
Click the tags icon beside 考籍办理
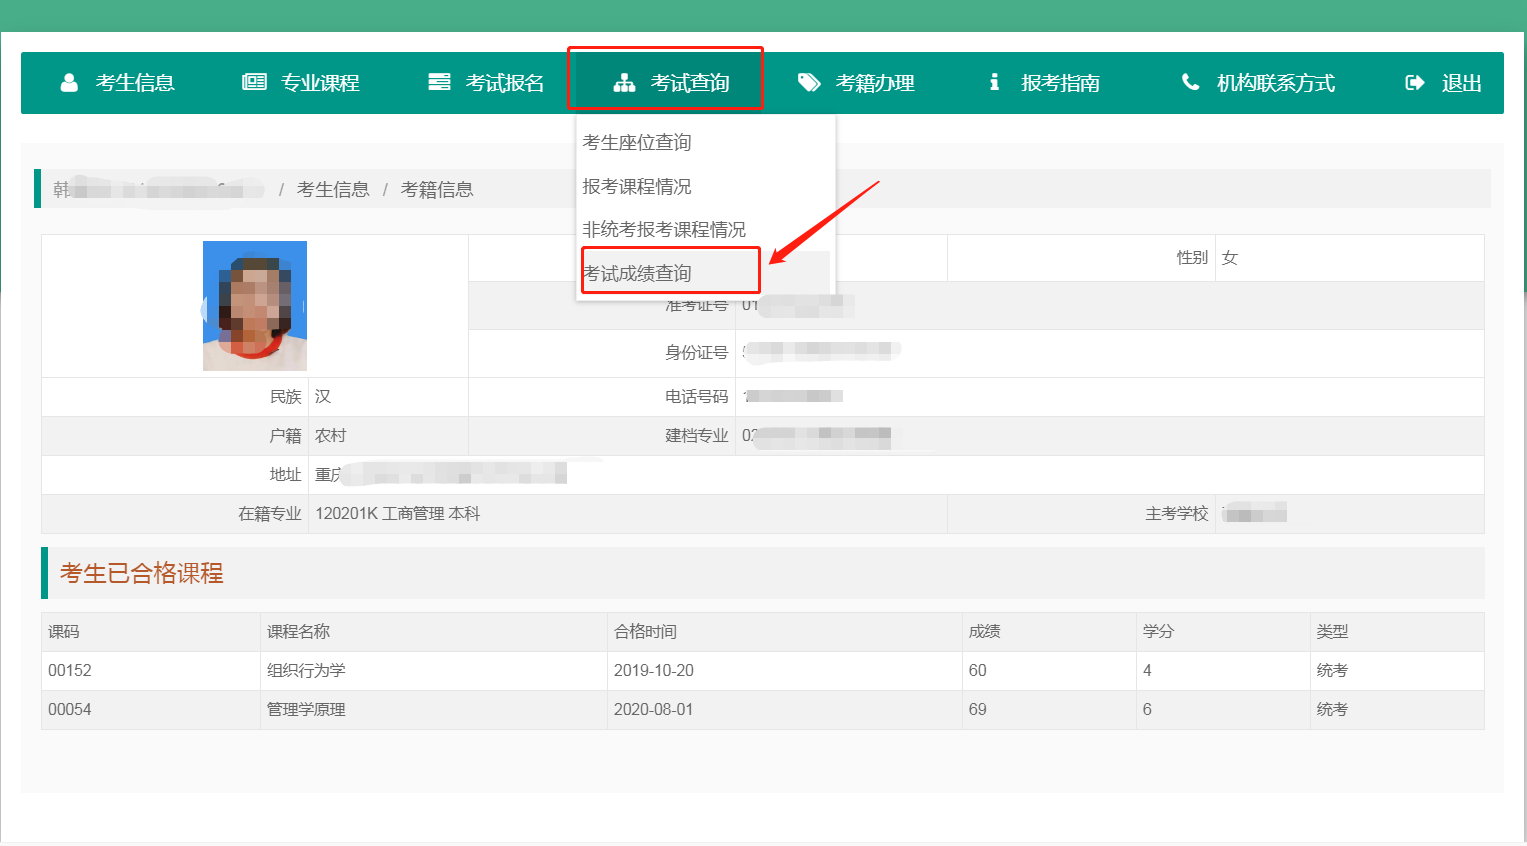point(809,83)
